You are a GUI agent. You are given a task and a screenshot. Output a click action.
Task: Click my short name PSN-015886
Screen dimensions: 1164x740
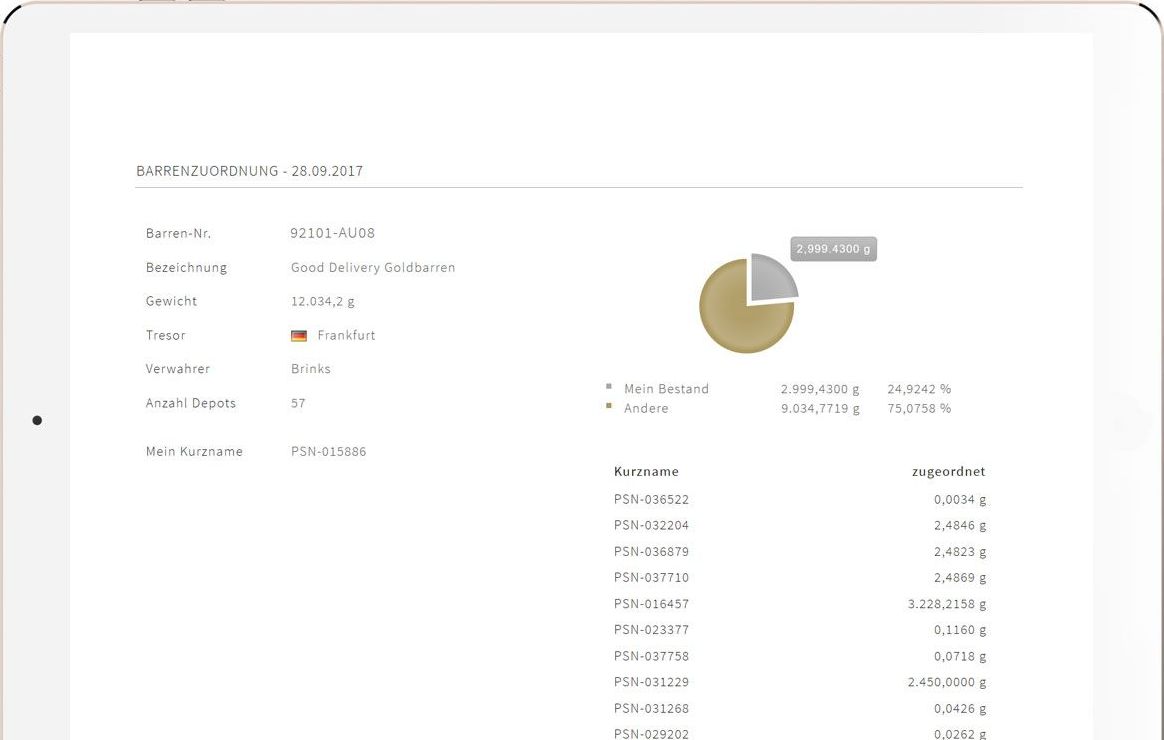coord(328,451)
